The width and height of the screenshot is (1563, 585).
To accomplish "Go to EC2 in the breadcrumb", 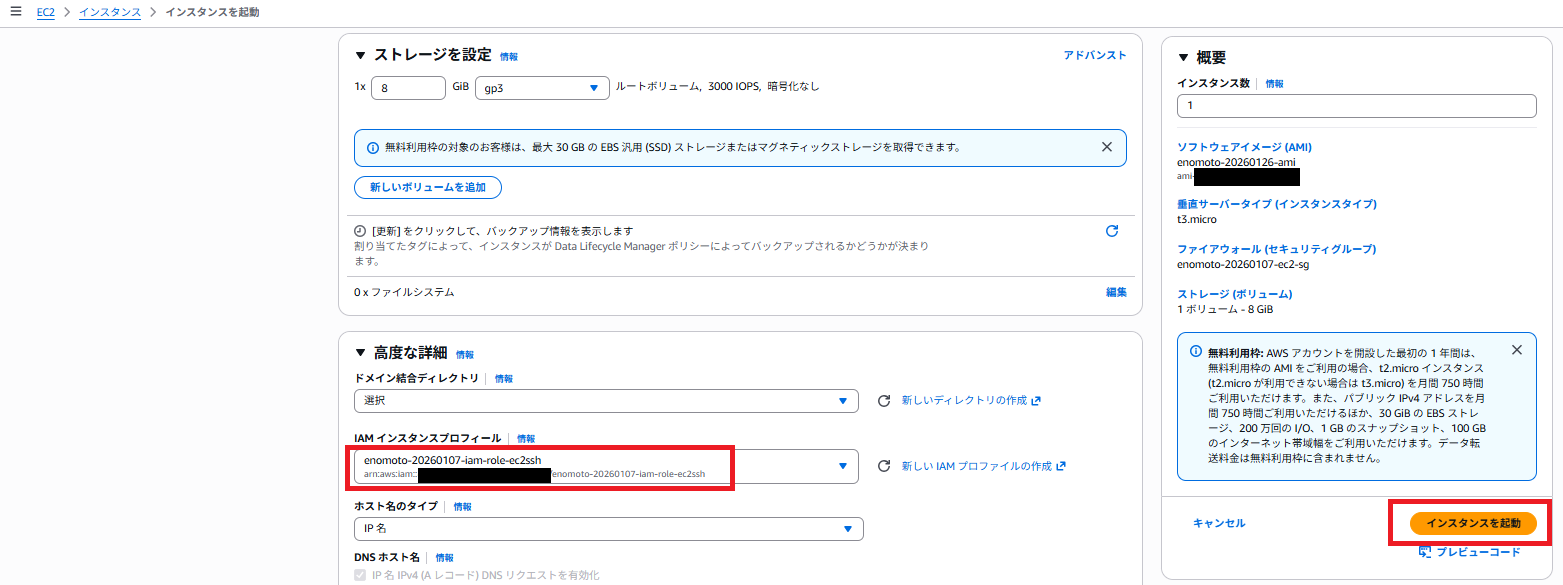I will point(45,12).
